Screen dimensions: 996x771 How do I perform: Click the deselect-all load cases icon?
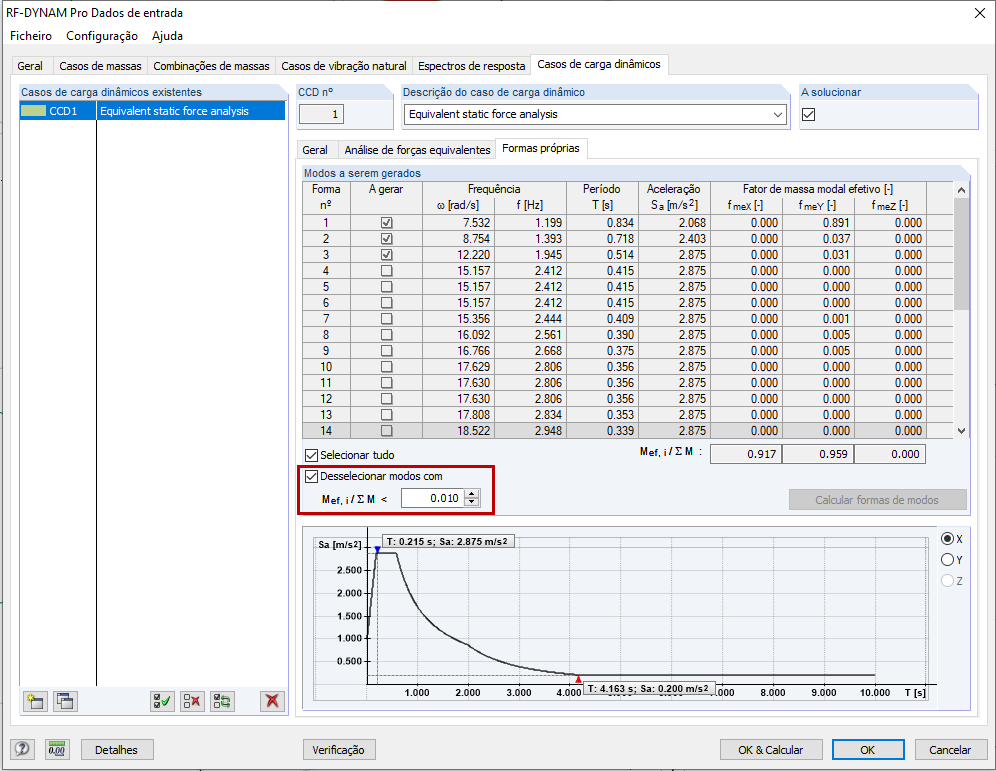click(192, 701)
